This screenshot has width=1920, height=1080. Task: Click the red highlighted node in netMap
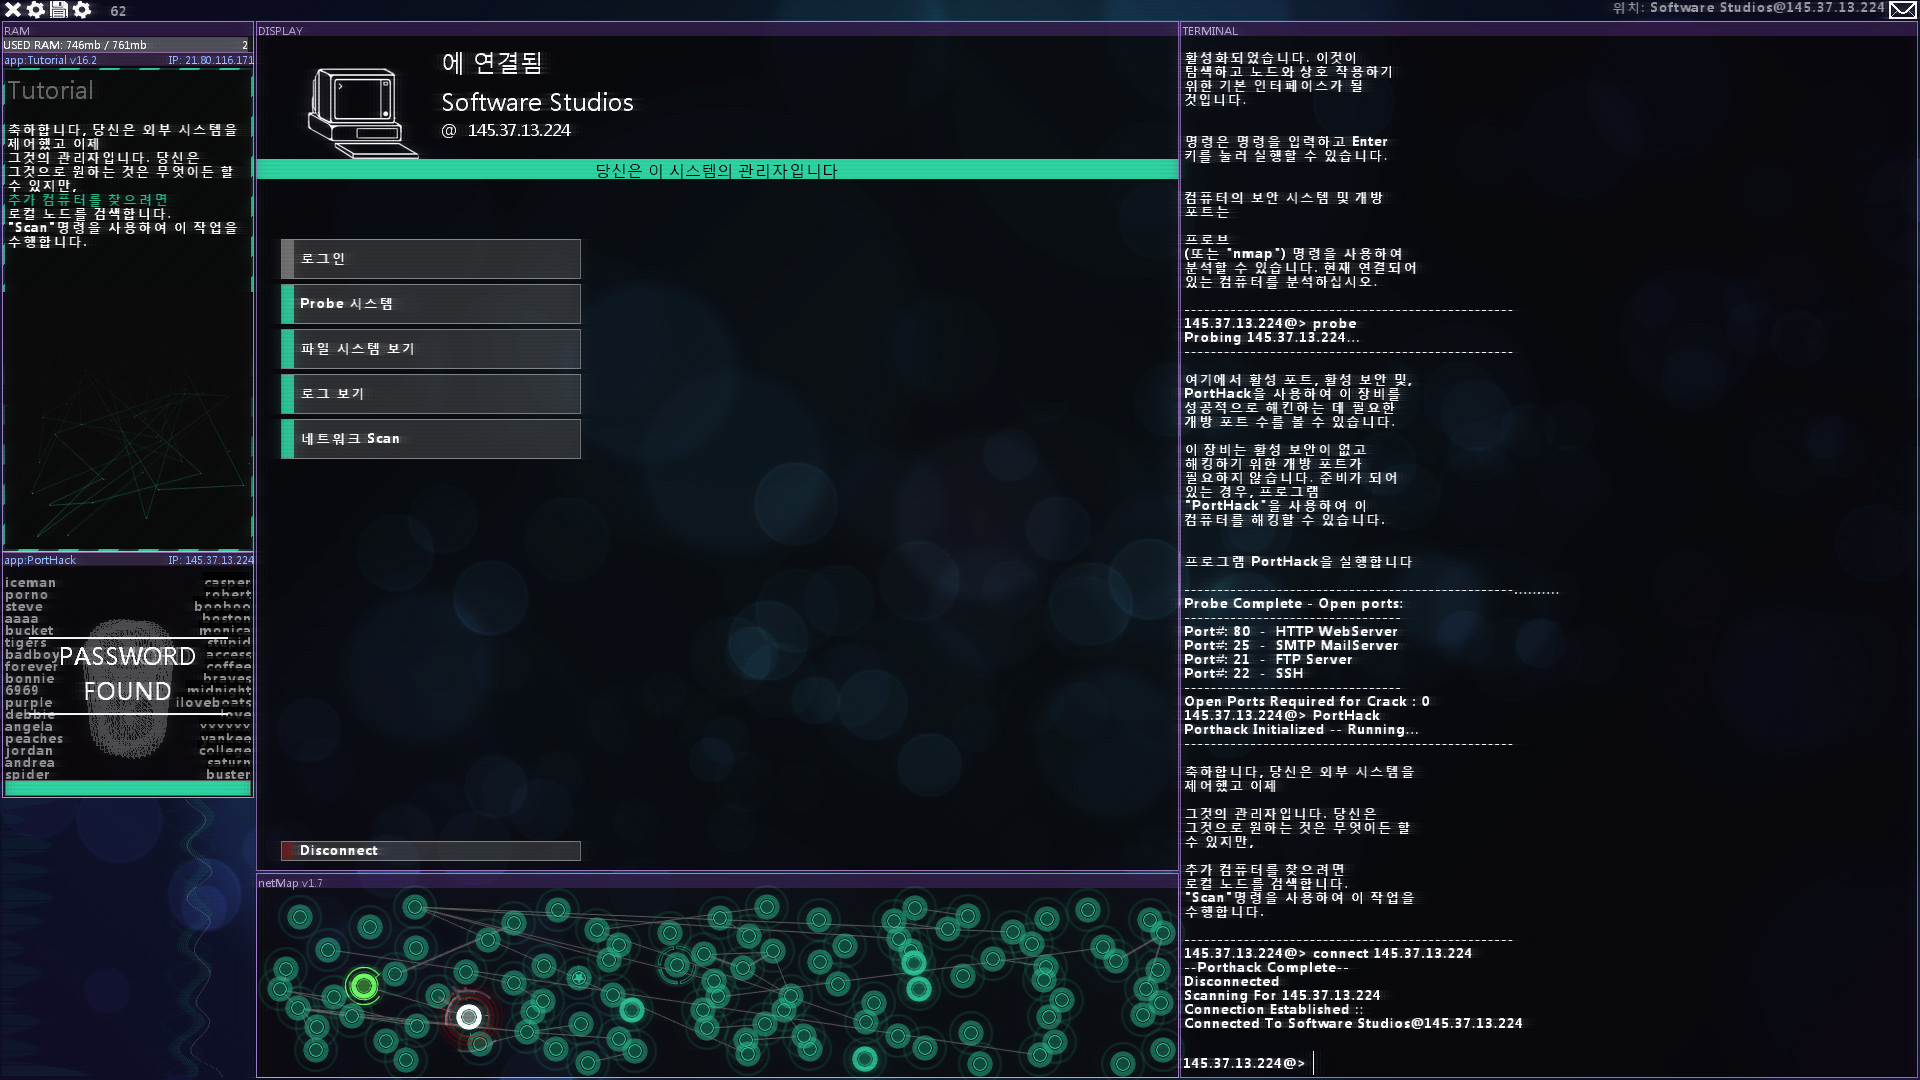[x=467, y=1015]
